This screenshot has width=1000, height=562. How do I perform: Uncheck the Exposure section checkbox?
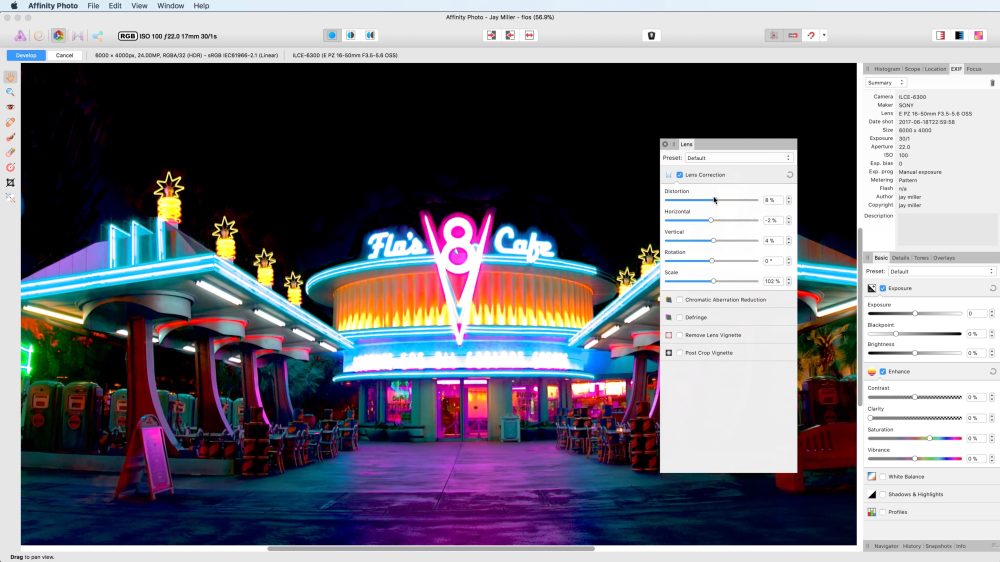[883, 288]
